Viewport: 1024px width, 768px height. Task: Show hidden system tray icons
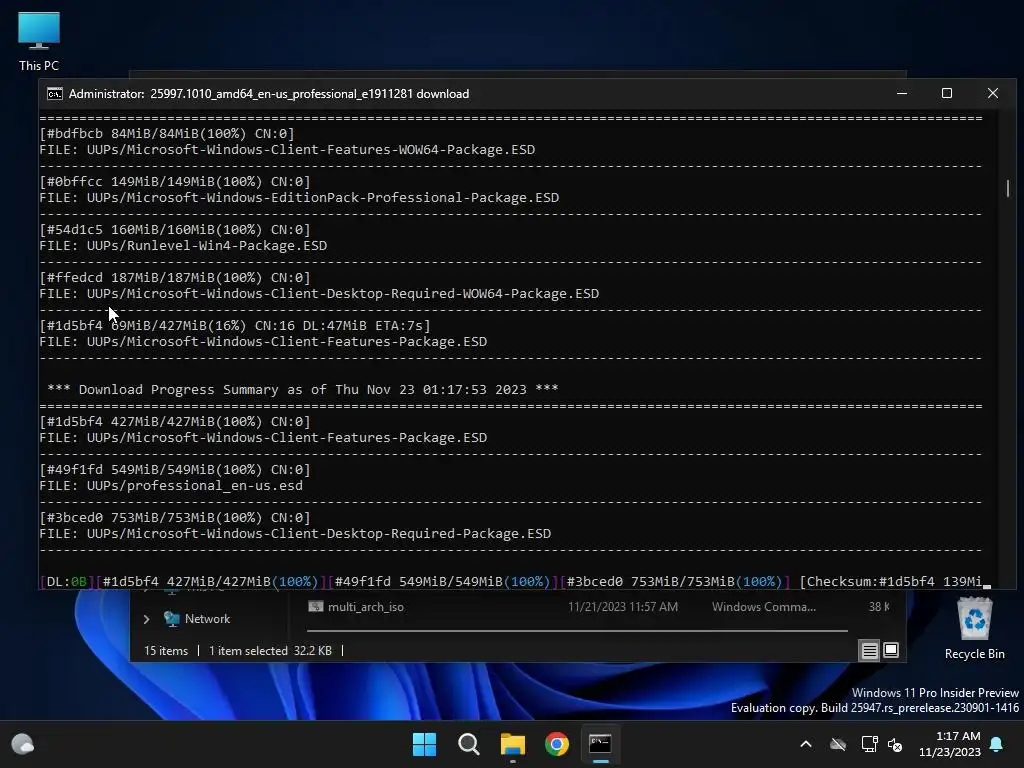(x=806, y=744)
